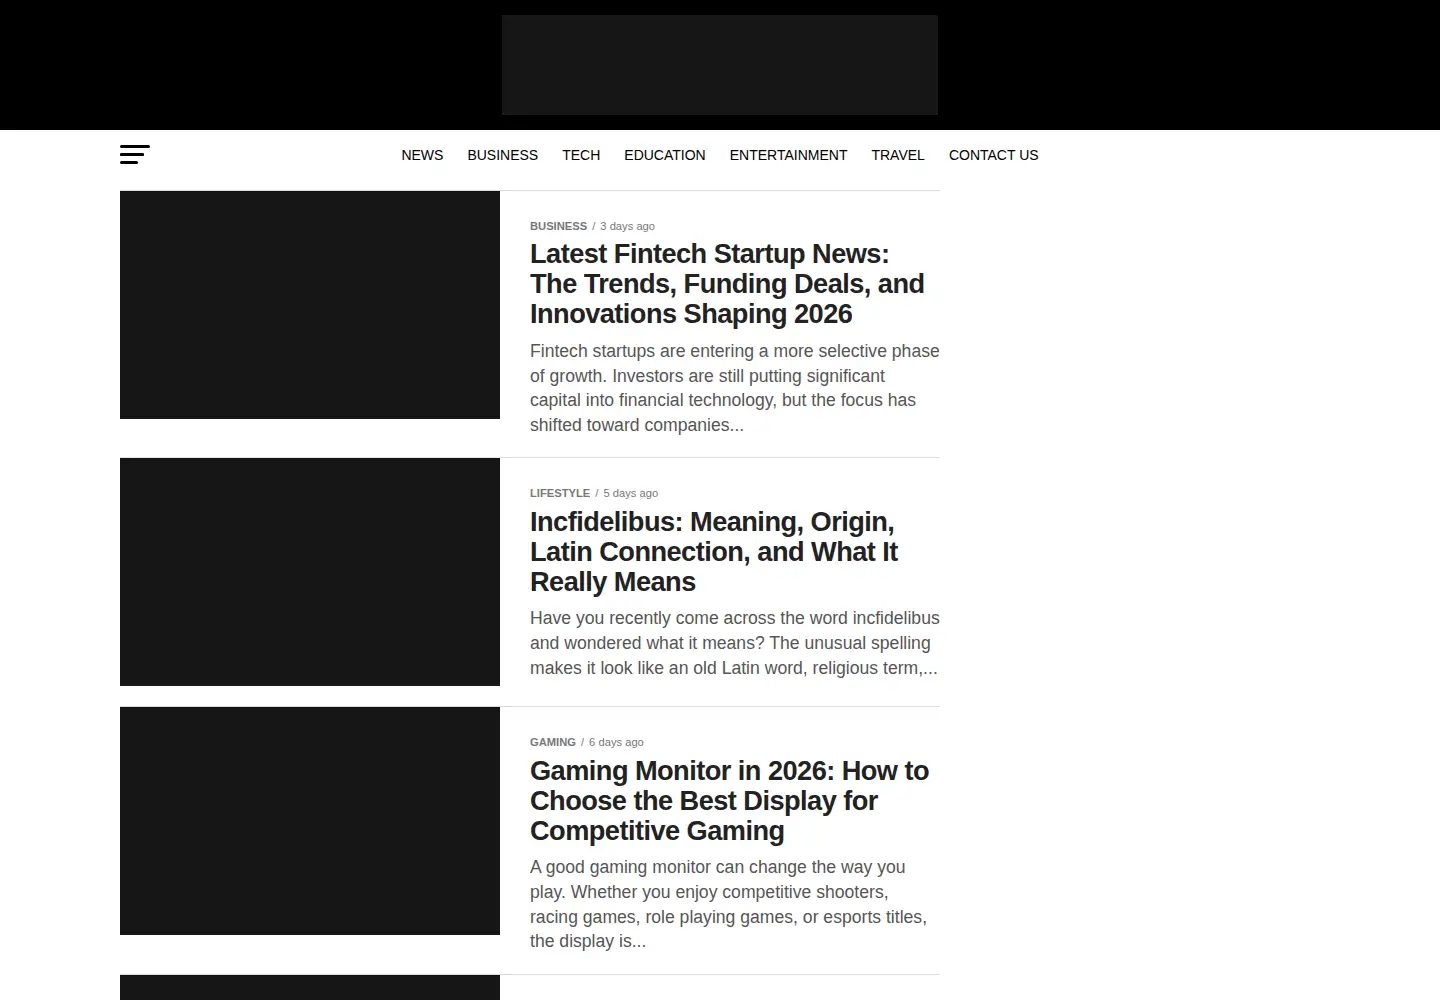Select TECH in the navigation bar
Screen dimensions: 1440x1000
(581, 155)
